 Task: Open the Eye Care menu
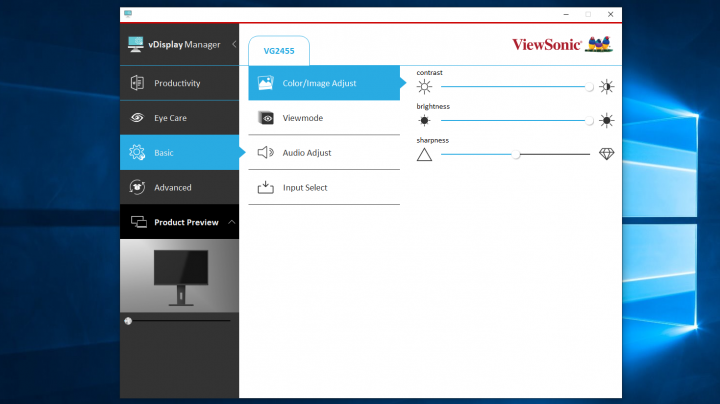[x=180, y=118]
